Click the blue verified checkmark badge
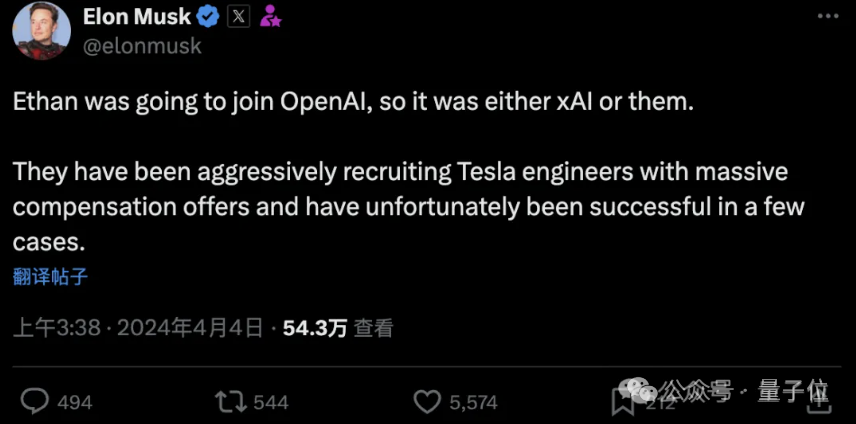The image size is (856, 424). pyautogui.click(x=208, y=17)
